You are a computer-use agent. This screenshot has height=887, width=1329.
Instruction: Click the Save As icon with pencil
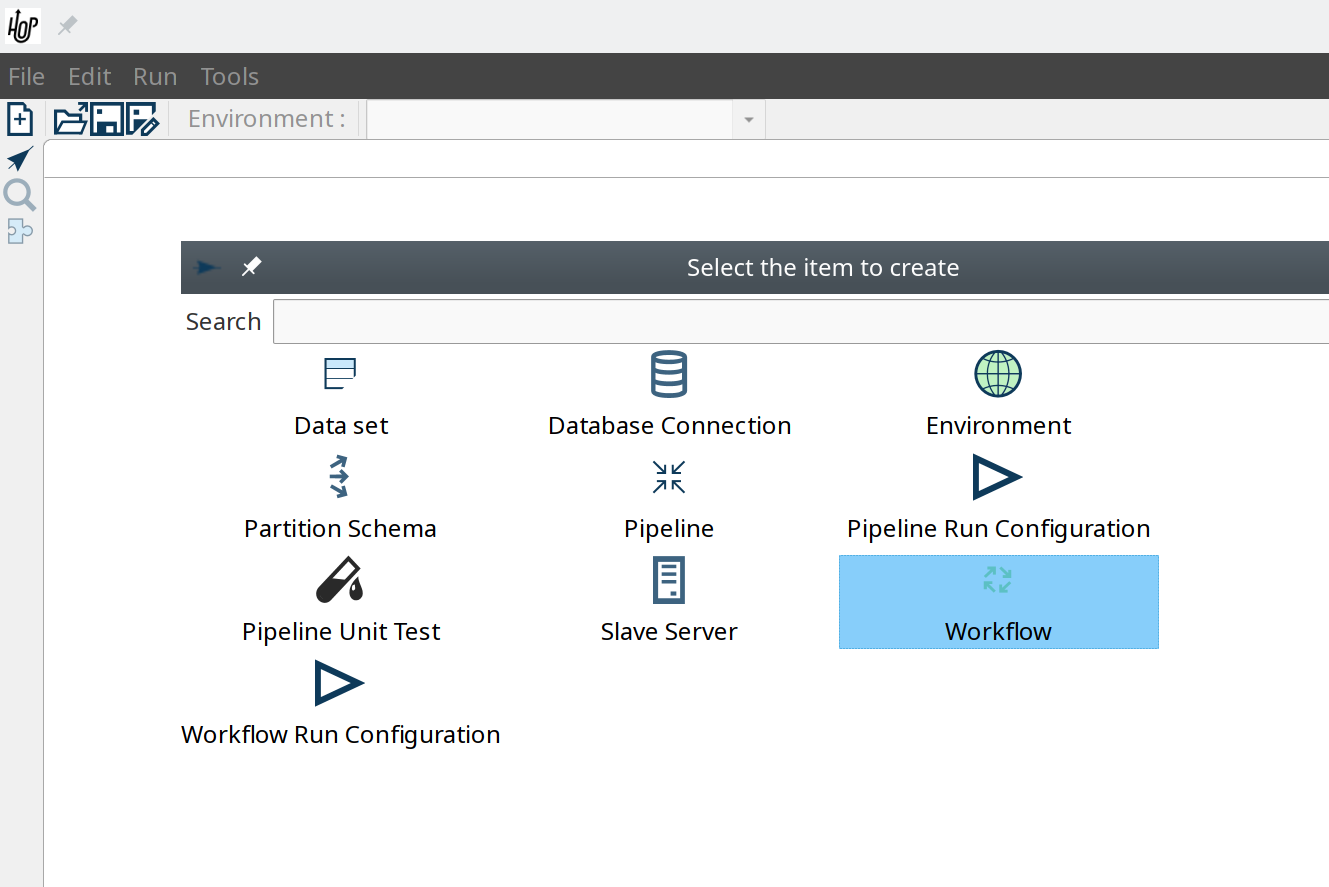(x=142, y=119)
